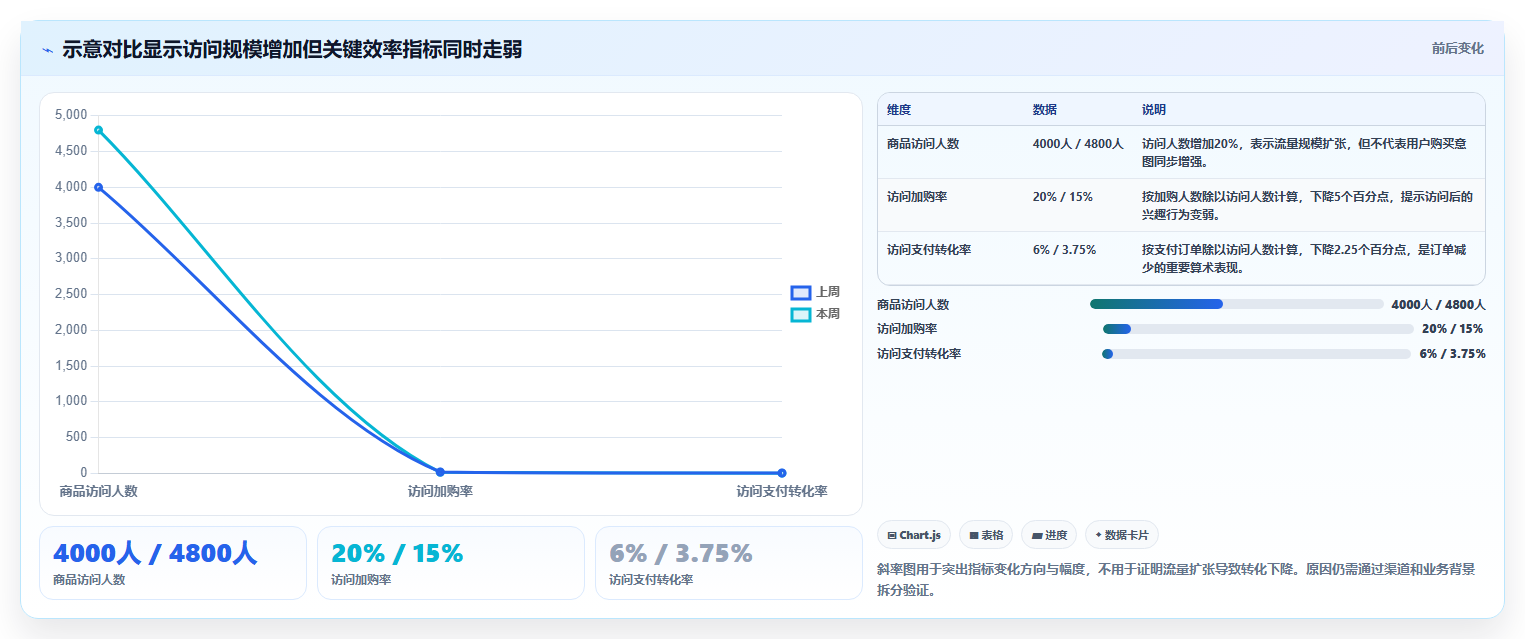Image resolution: width=1525 pixels, height=639 pixels.
Task: Open the 4000人 / 4800人 data card
Action: tap(173, 563)
